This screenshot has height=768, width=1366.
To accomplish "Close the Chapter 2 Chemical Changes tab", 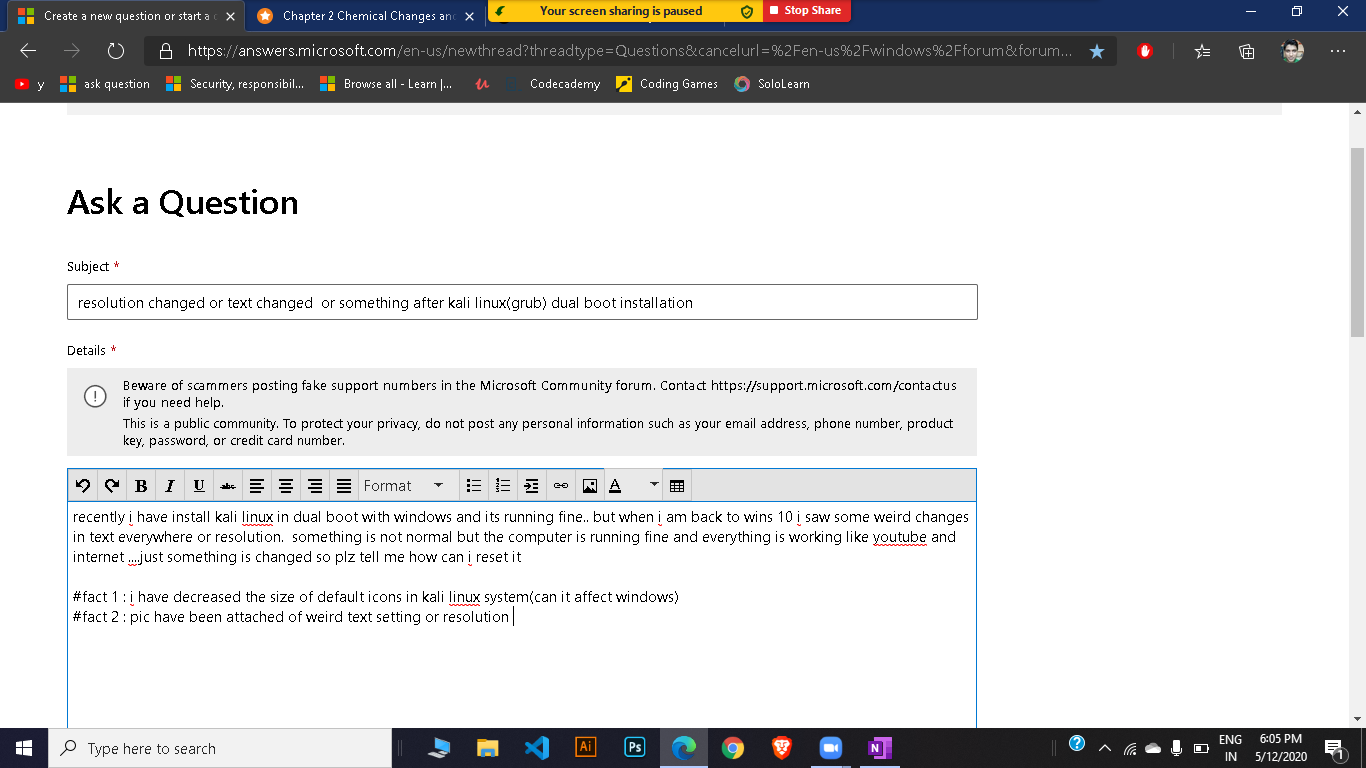I will 471,16.
